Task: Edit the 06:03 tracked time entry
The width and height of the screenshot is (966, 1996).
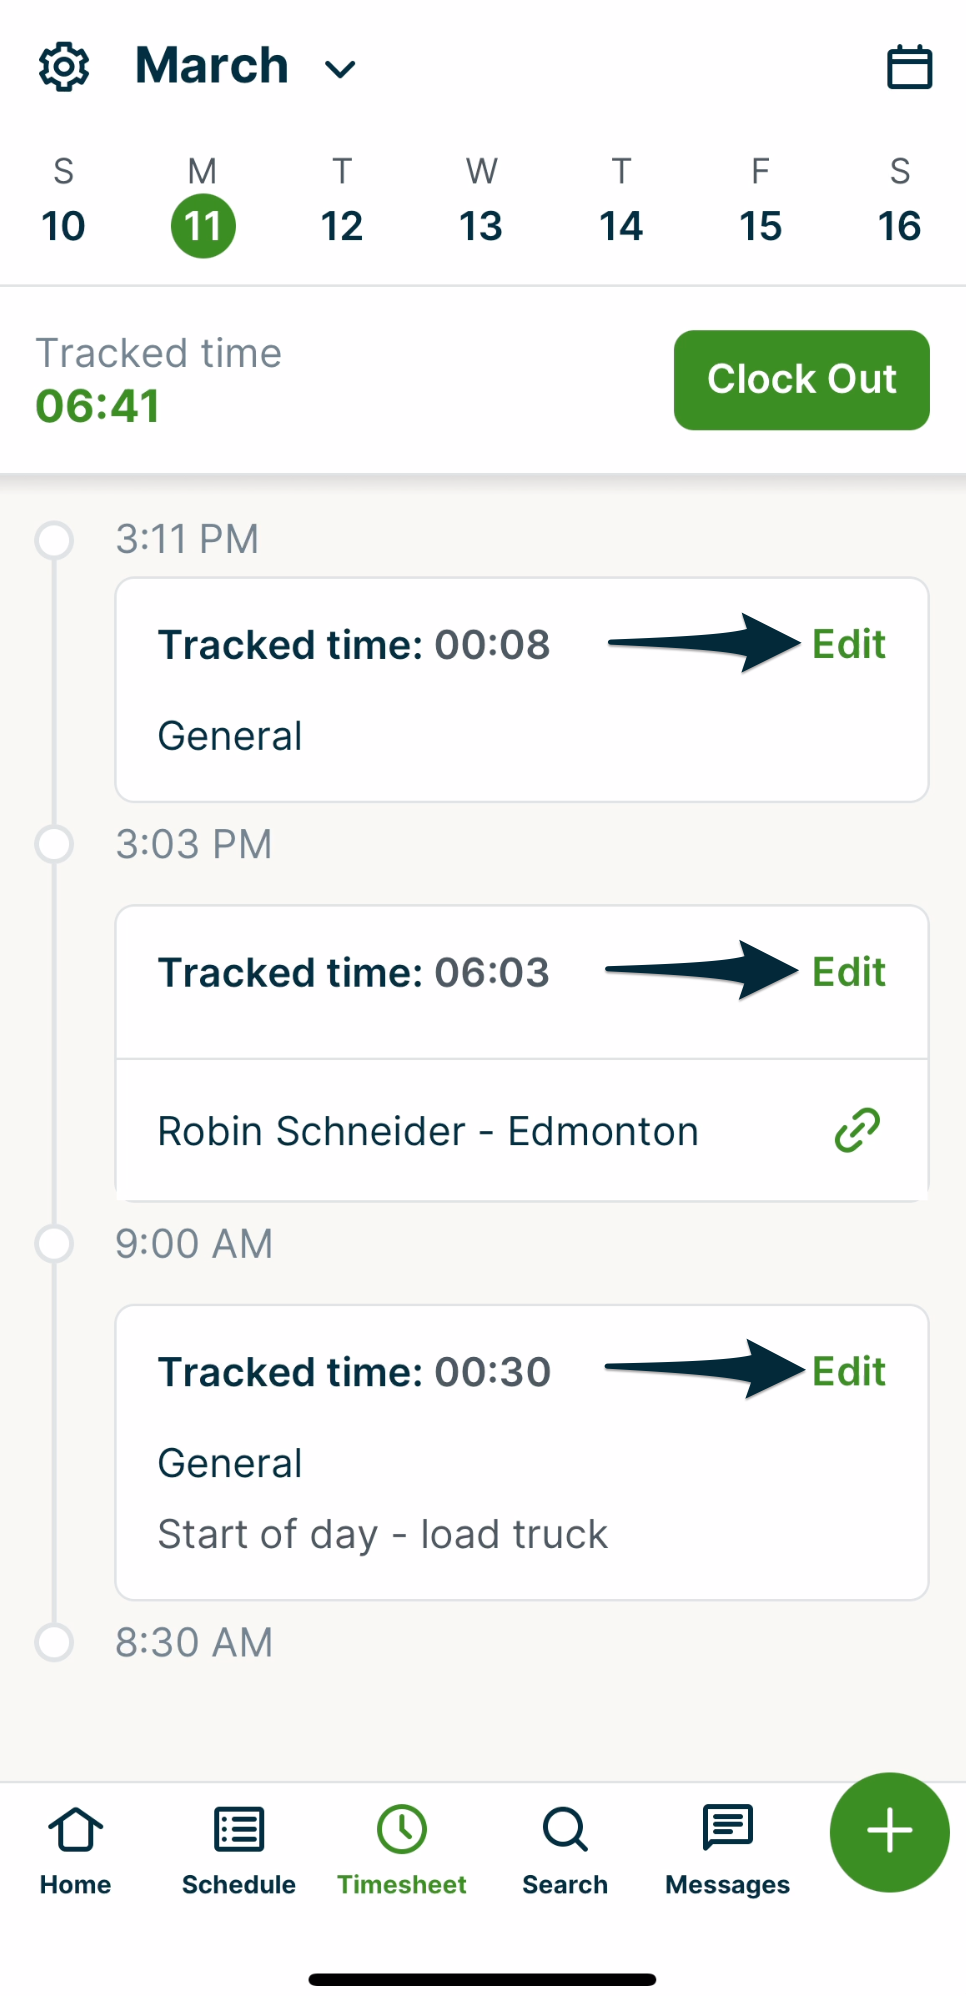Action: click(848, 972)
